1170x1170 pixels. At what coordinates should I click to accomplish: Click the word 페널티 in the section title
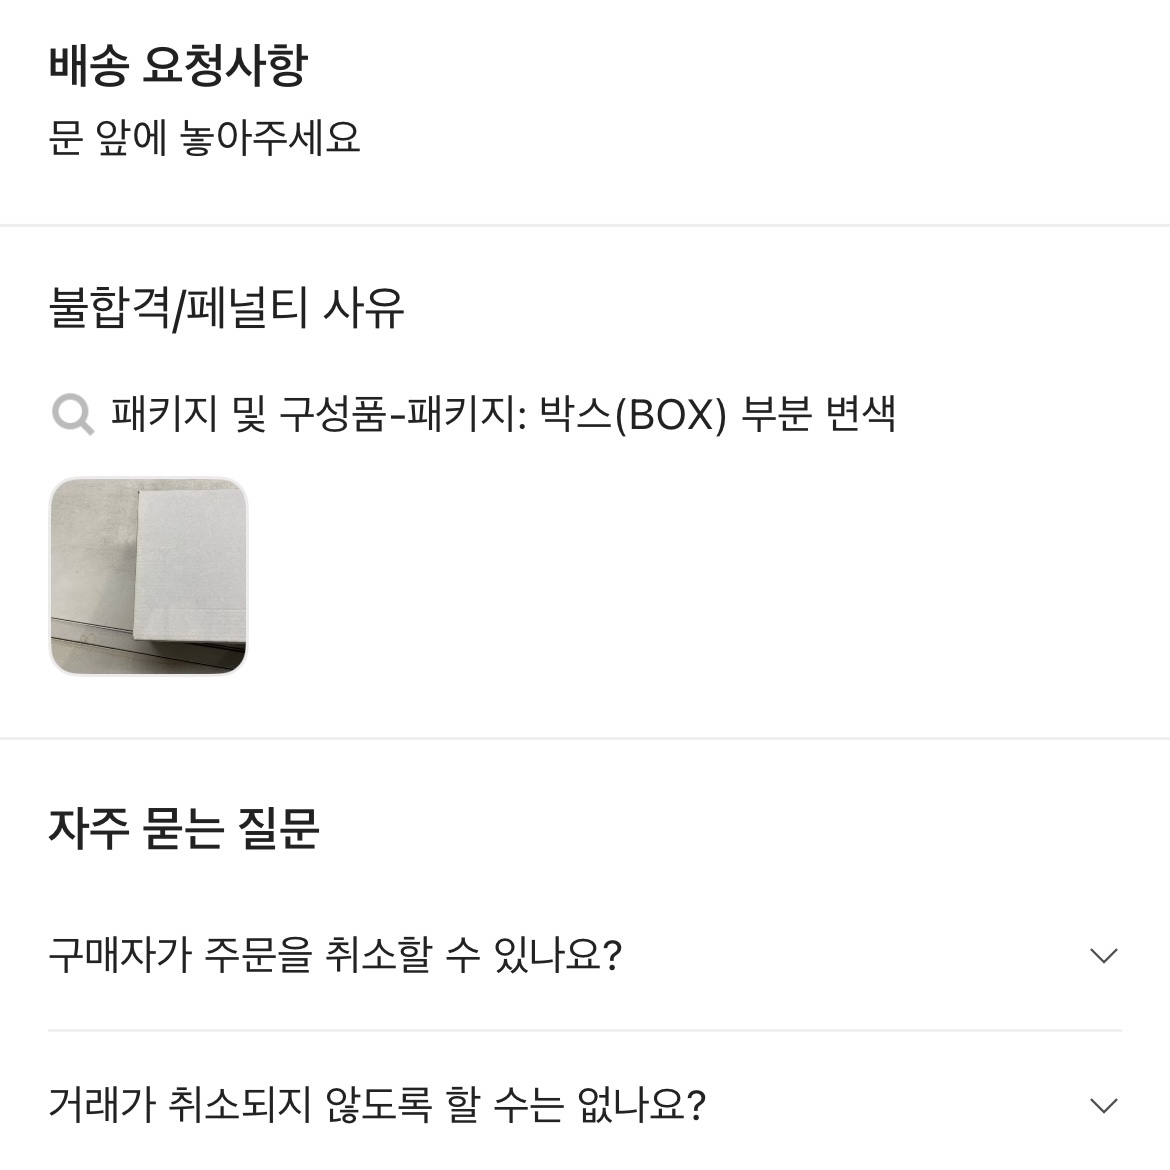[247, 307]
